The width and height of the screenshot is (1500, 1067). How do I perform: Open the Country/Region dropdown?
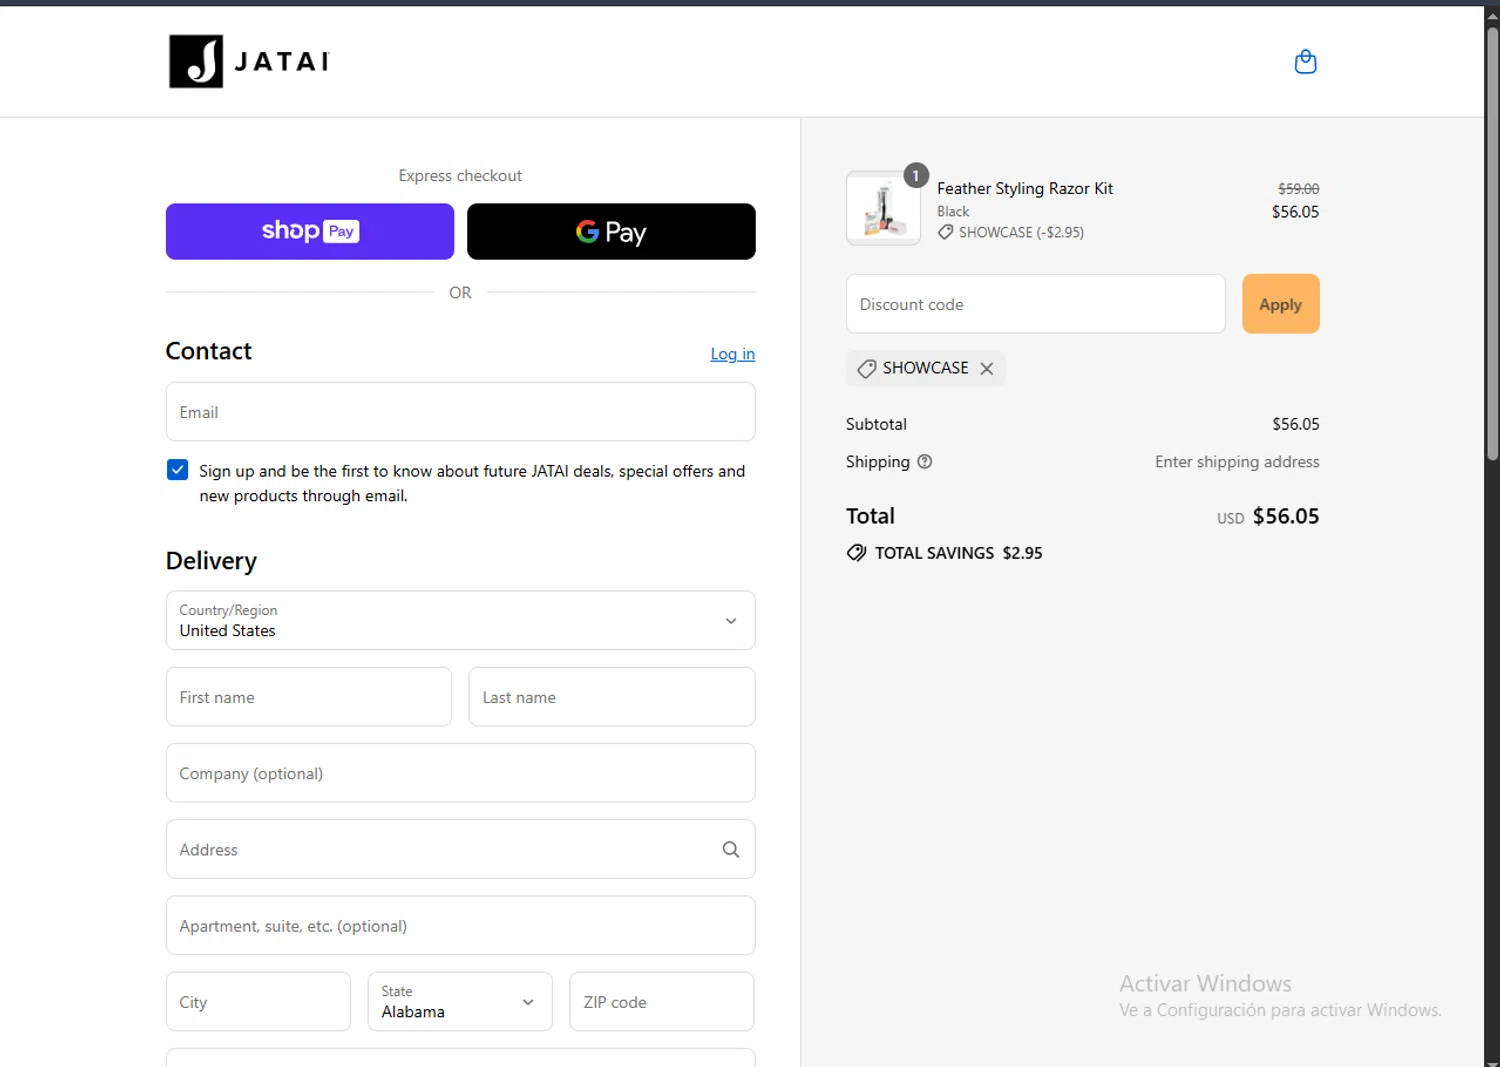coord(460,620)
